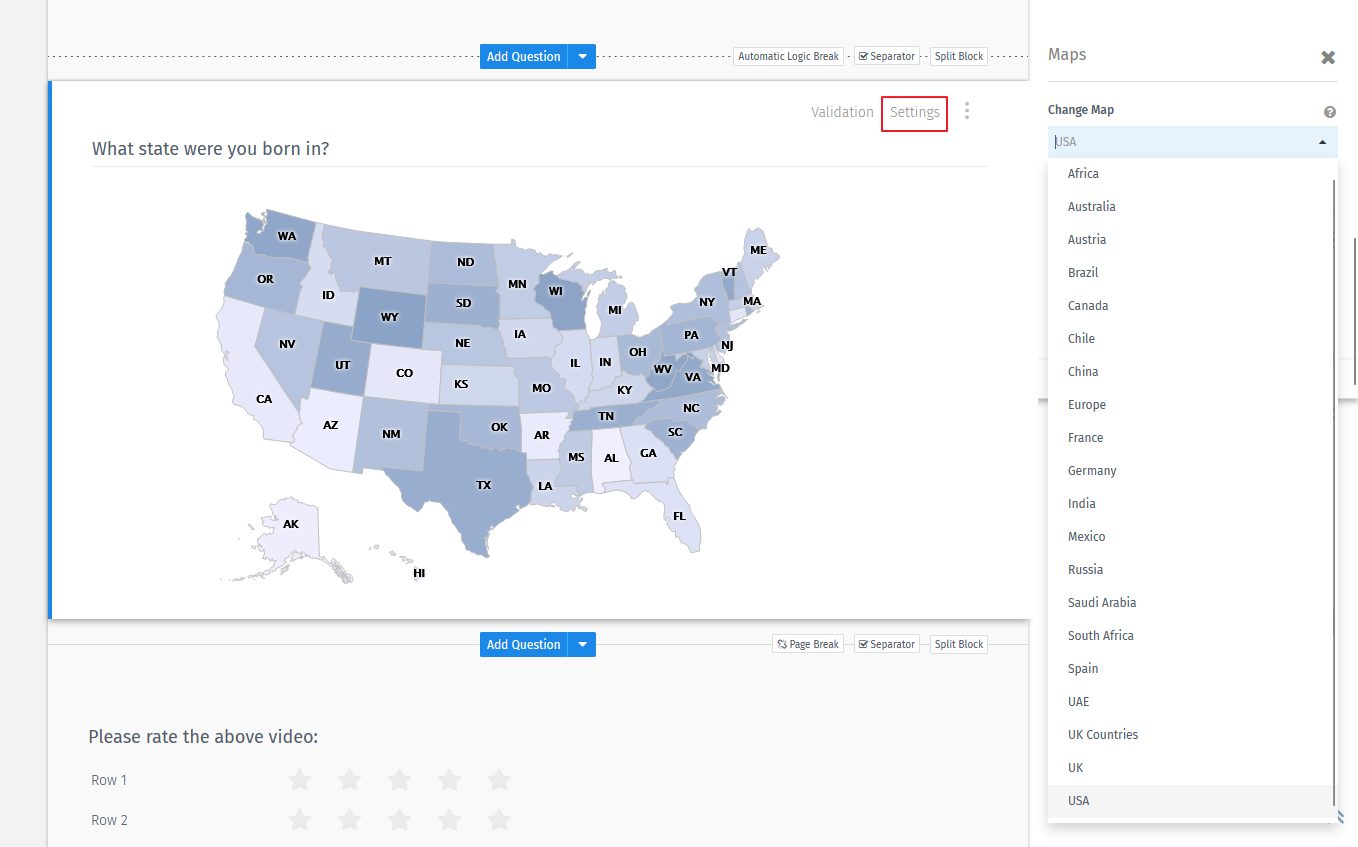Click the first star in Row 1
The image size is (1358, 847).
(299, 780)
